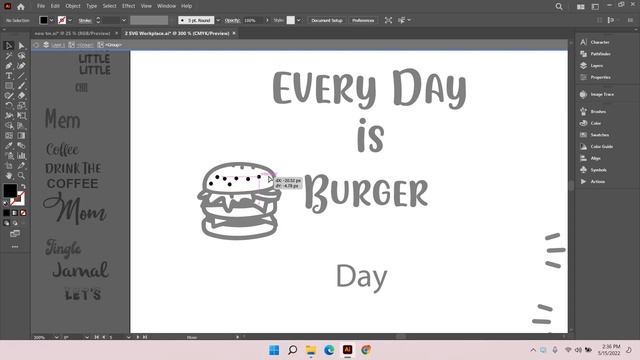Image resolution: width=640 pixels, height=360 pixels.
Task: Open the Effect menu
Action: pyautogui.click(x=128, y=6)
